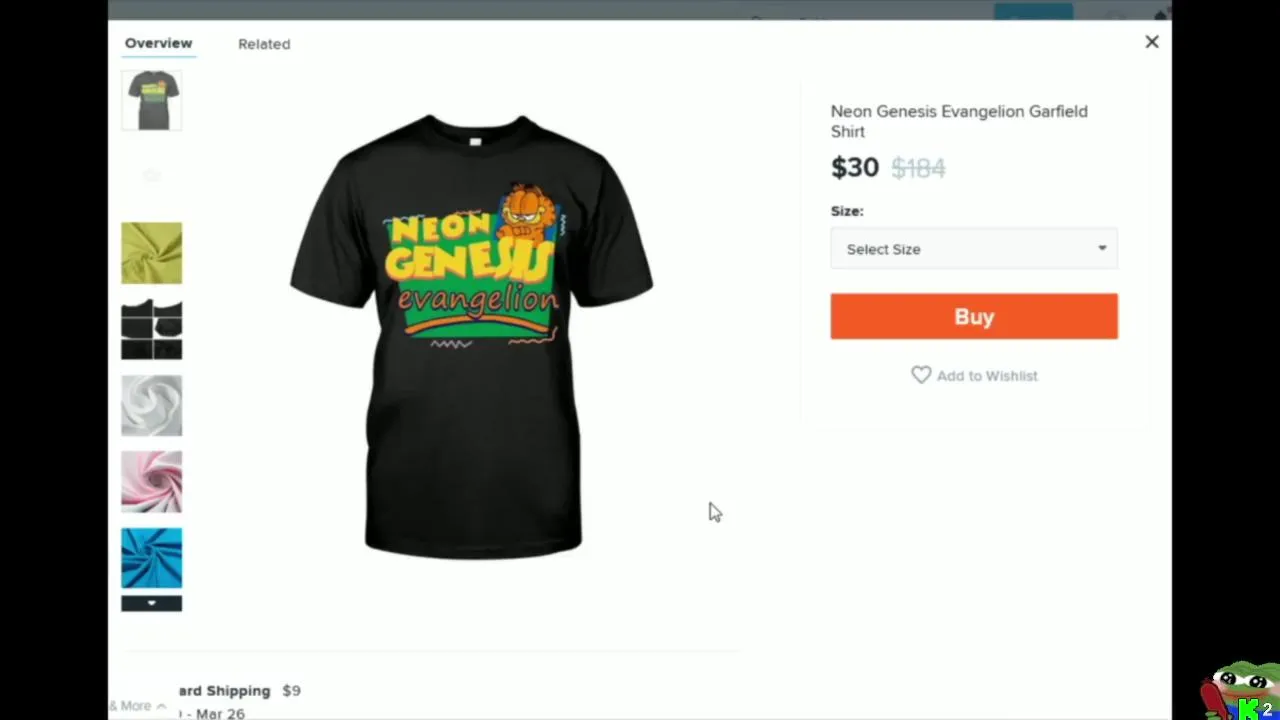
Task: Click the heart wishlist icon
Action: click(921, 375)
